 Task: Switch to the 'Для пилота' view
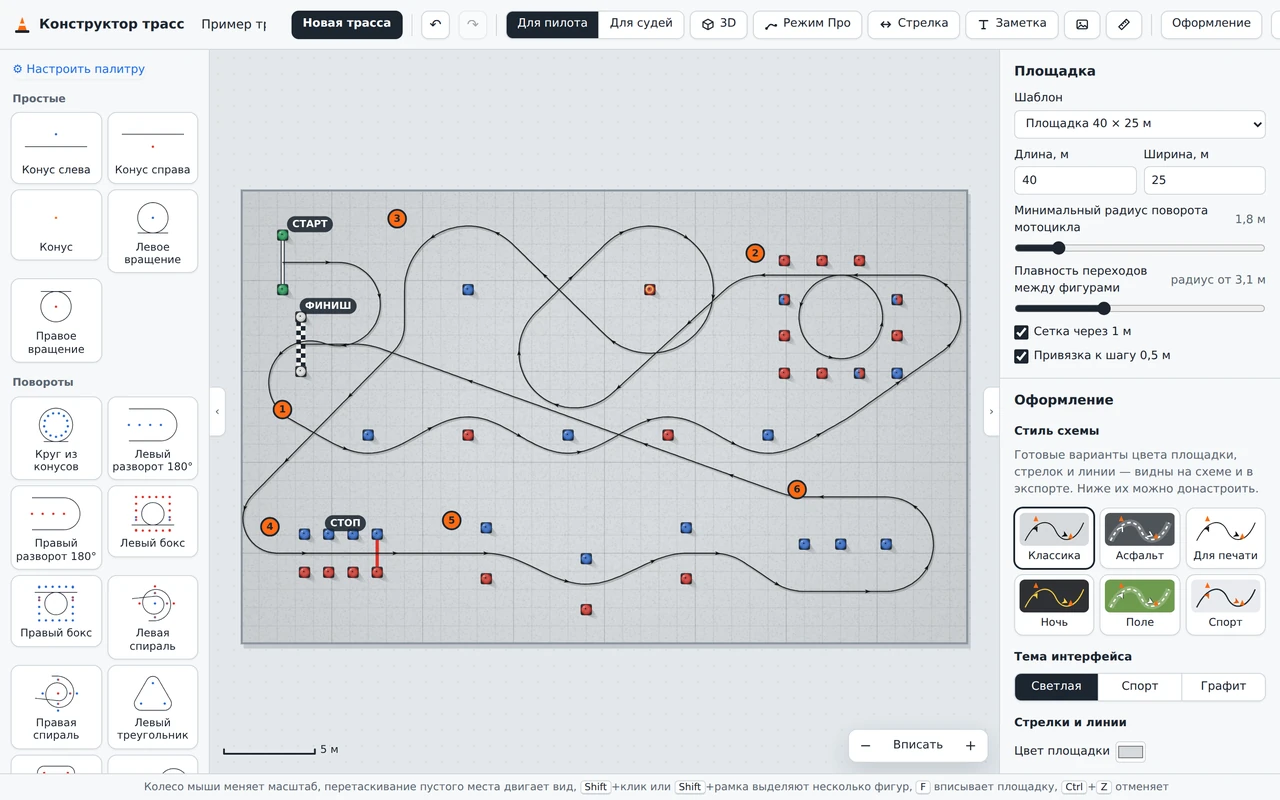pyautogui.click(x=552, y=24)
